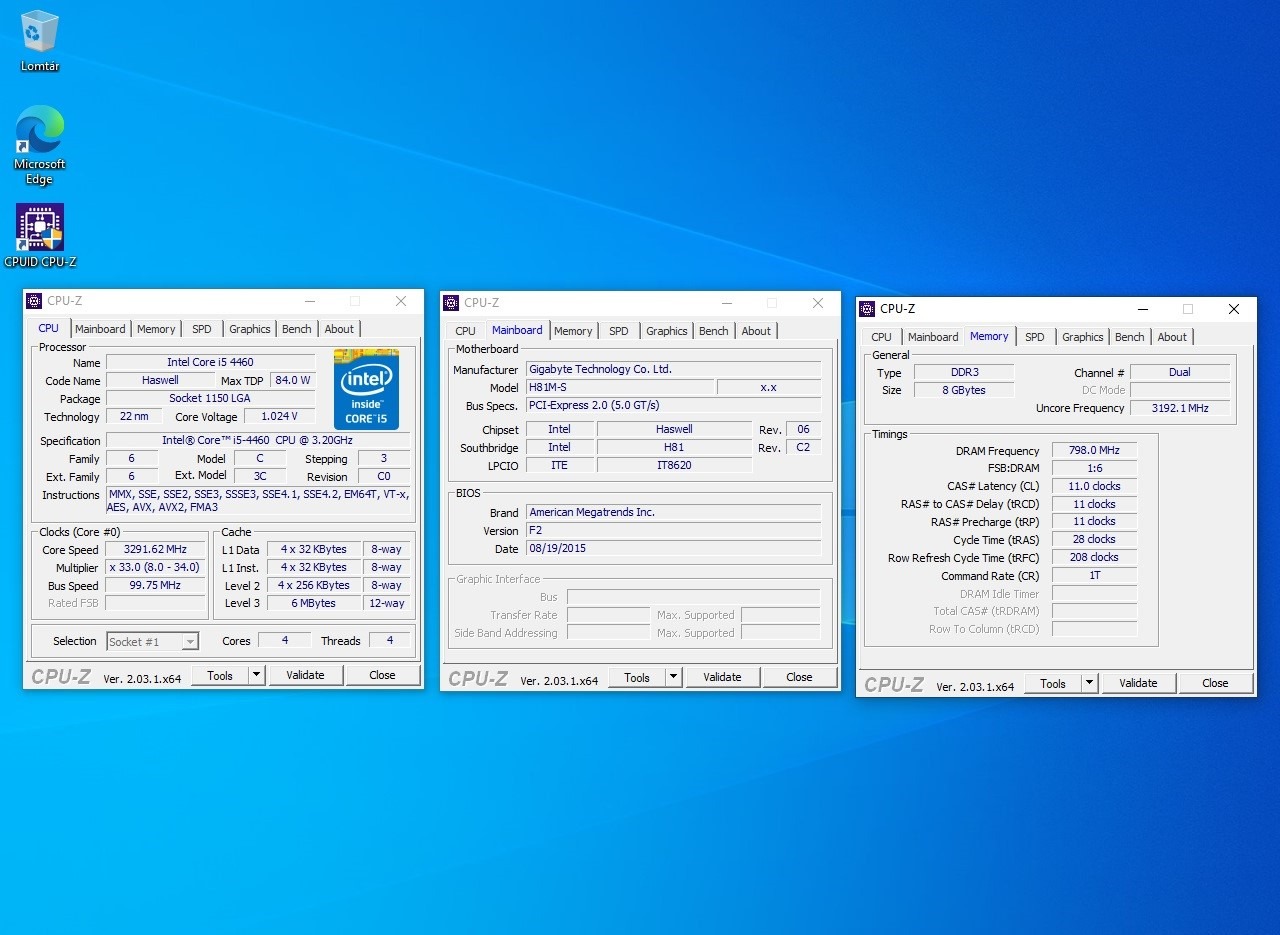Open About tab in CPU window
Screen dimensions: 1280x935
pos(339,329)
